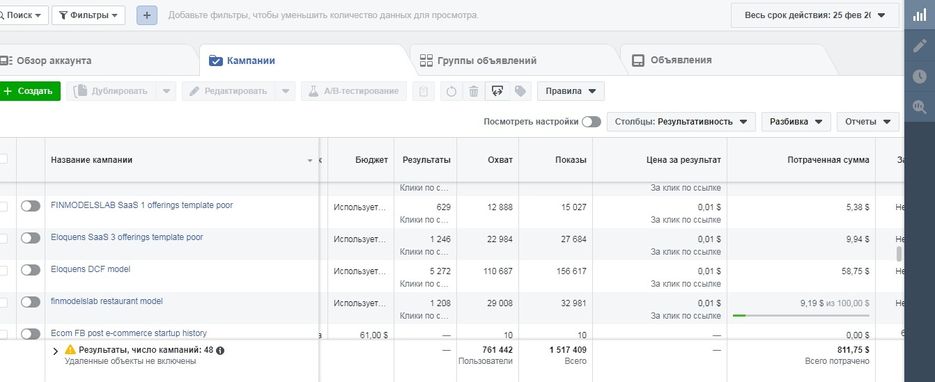Expand the Правила dropdown menu
The image size is (935, 382).
click(571, 91)
